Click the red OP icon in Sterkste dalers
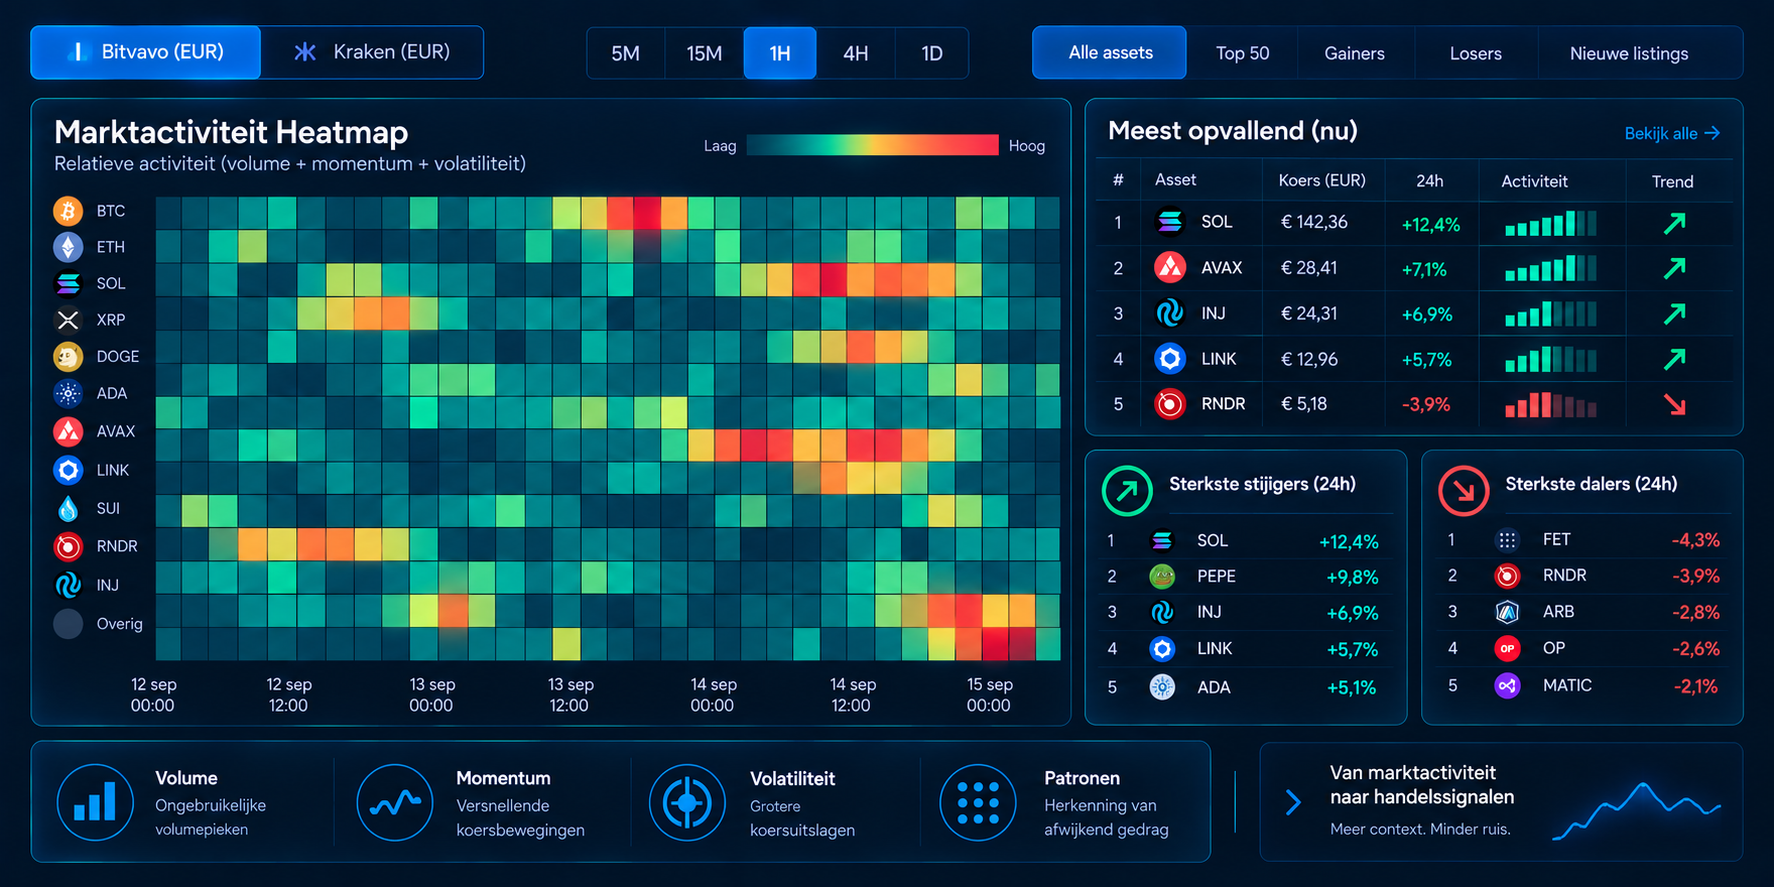 click(x=1507, y=649)
